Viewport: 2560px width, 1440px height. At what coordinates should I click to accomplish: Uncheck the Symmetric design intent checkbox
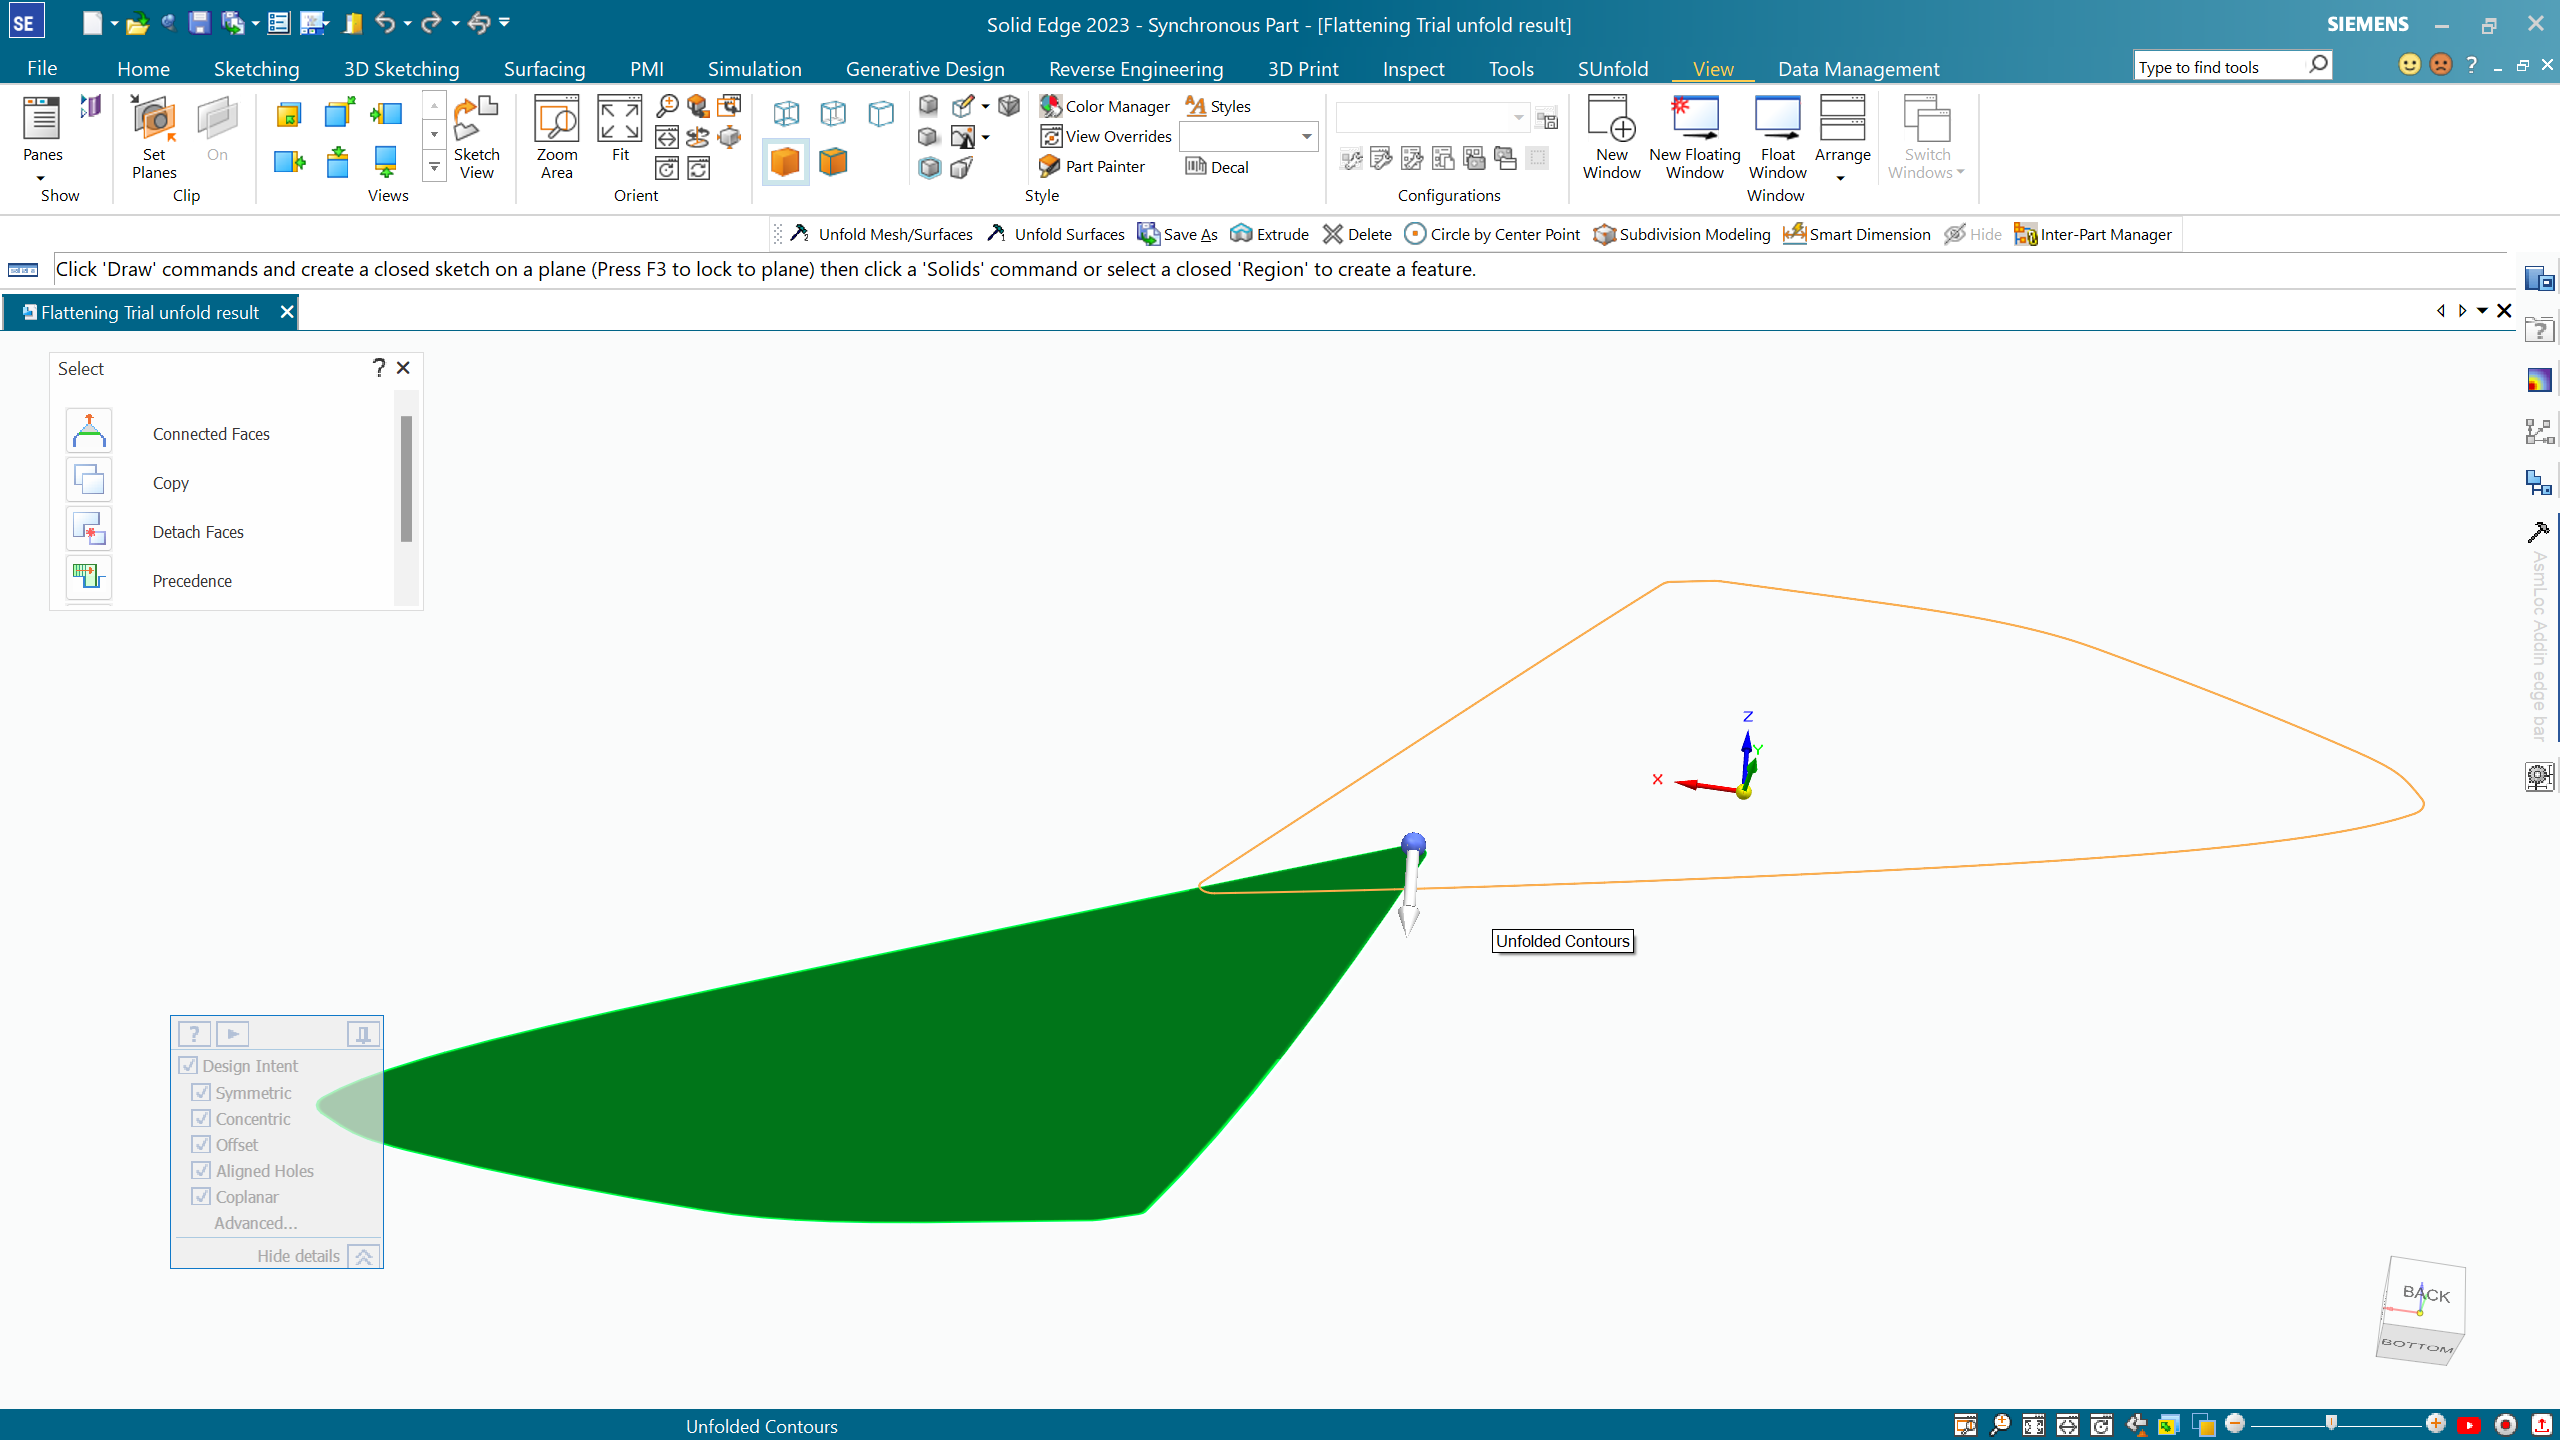(201, 1092)
